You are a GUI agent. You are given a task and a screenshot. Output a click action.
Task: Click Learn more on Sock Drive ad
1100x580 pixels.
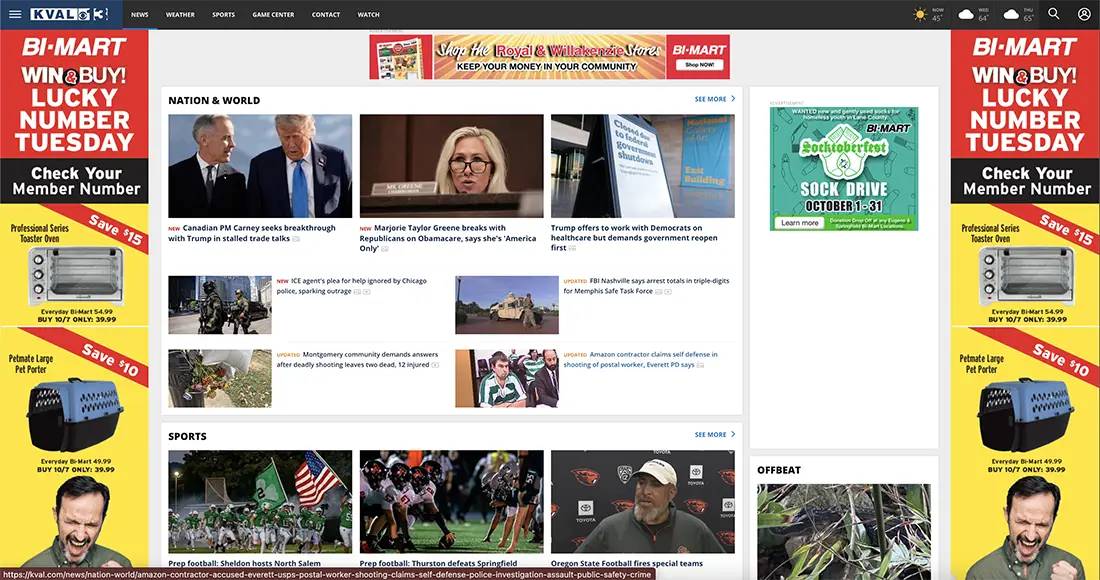point(800,223)
